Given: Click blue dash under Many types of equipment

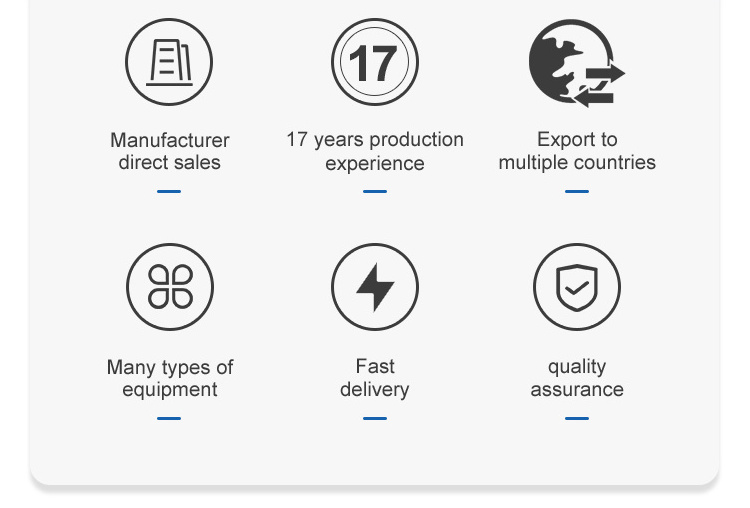Looking at the screenshot, I should point(169,418).
